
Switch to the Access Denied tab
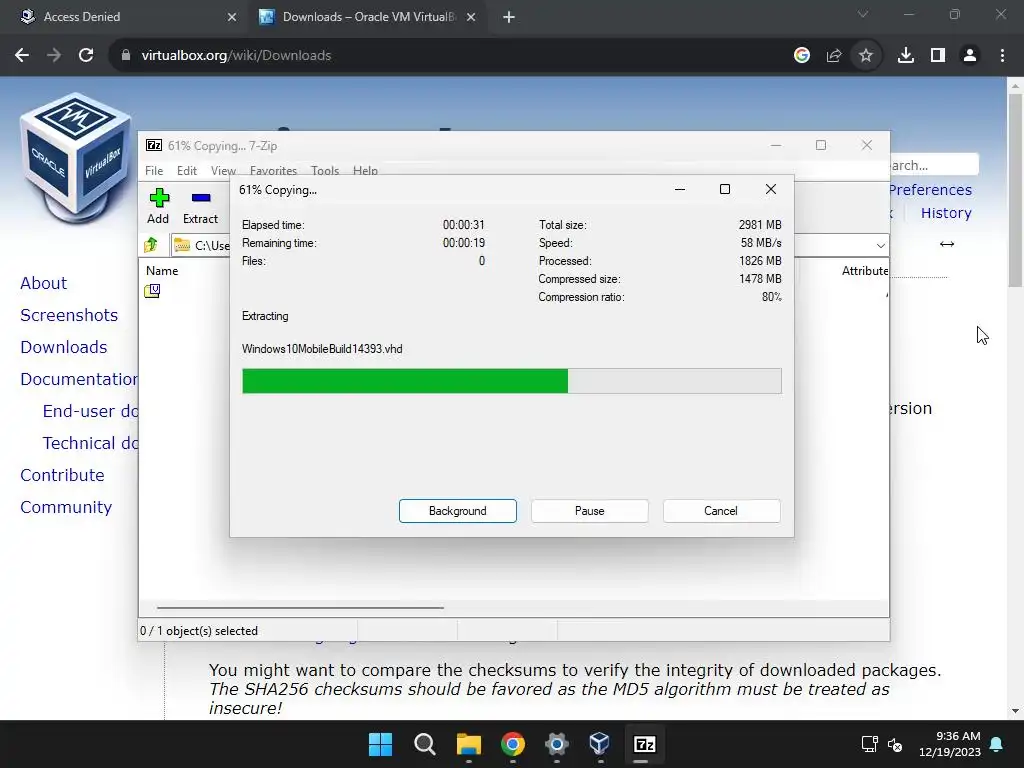[x=124, y=17]
